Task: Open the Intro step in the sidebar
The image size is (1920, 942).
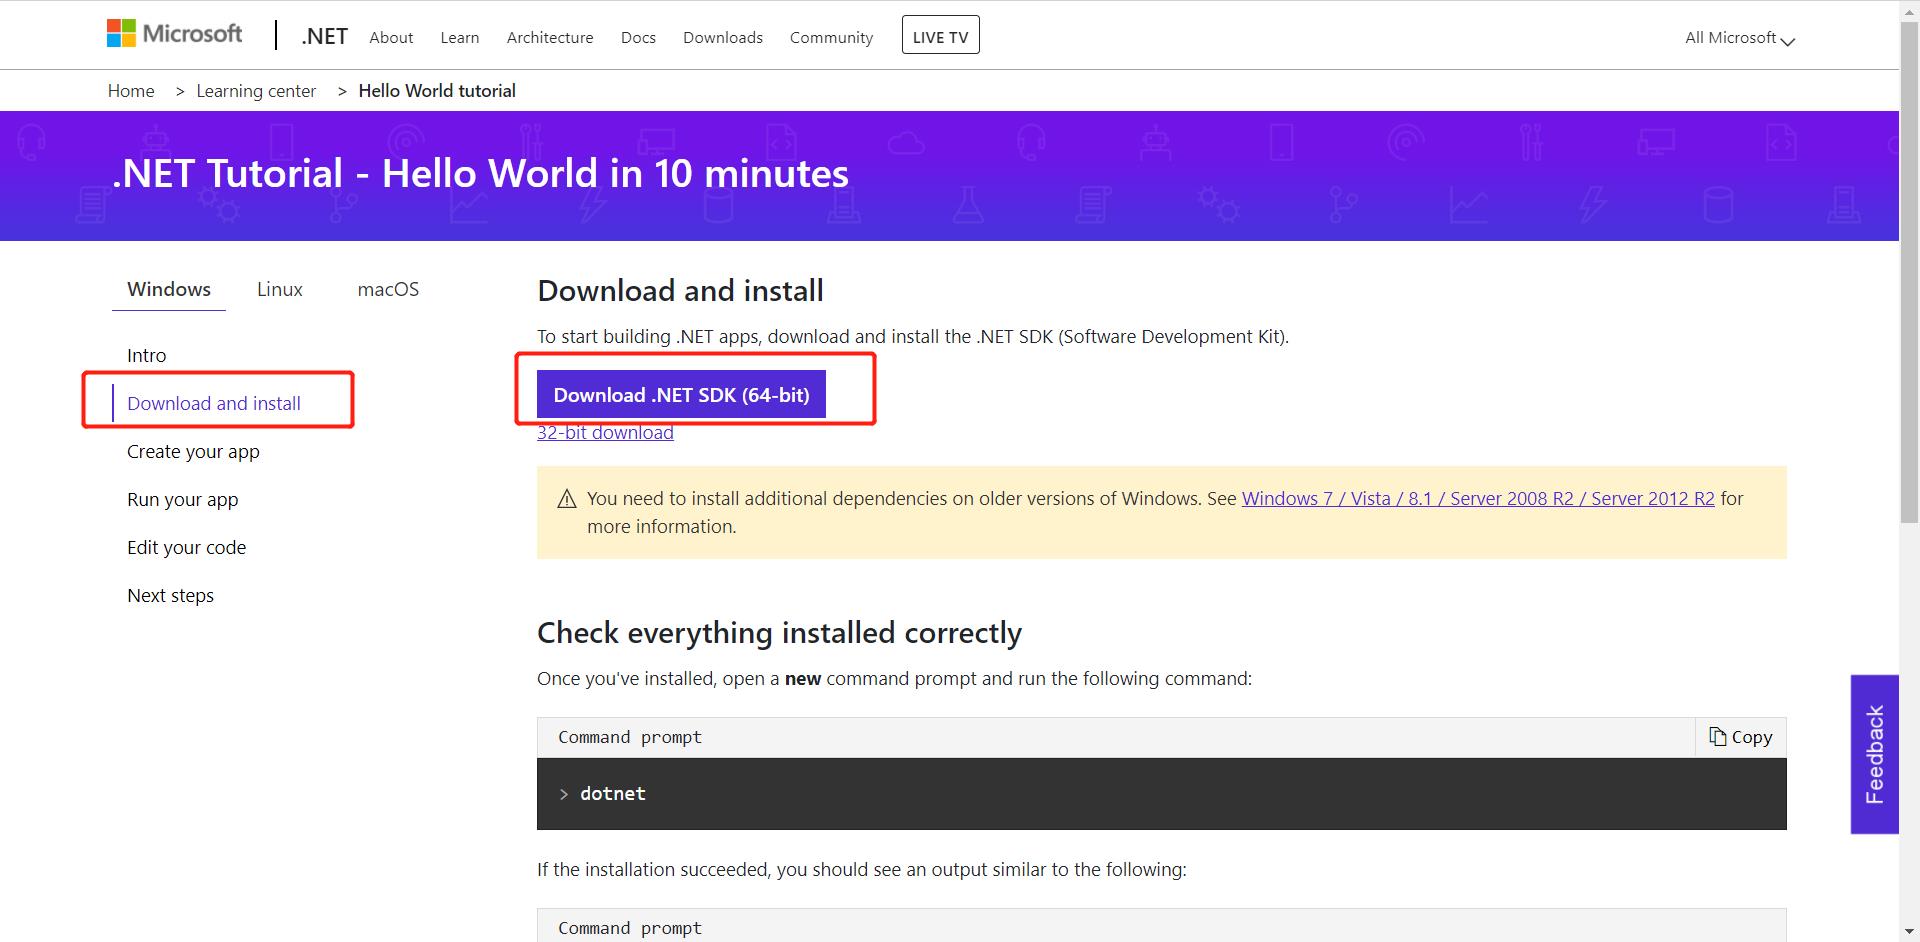Action: (x=147, y=355)
